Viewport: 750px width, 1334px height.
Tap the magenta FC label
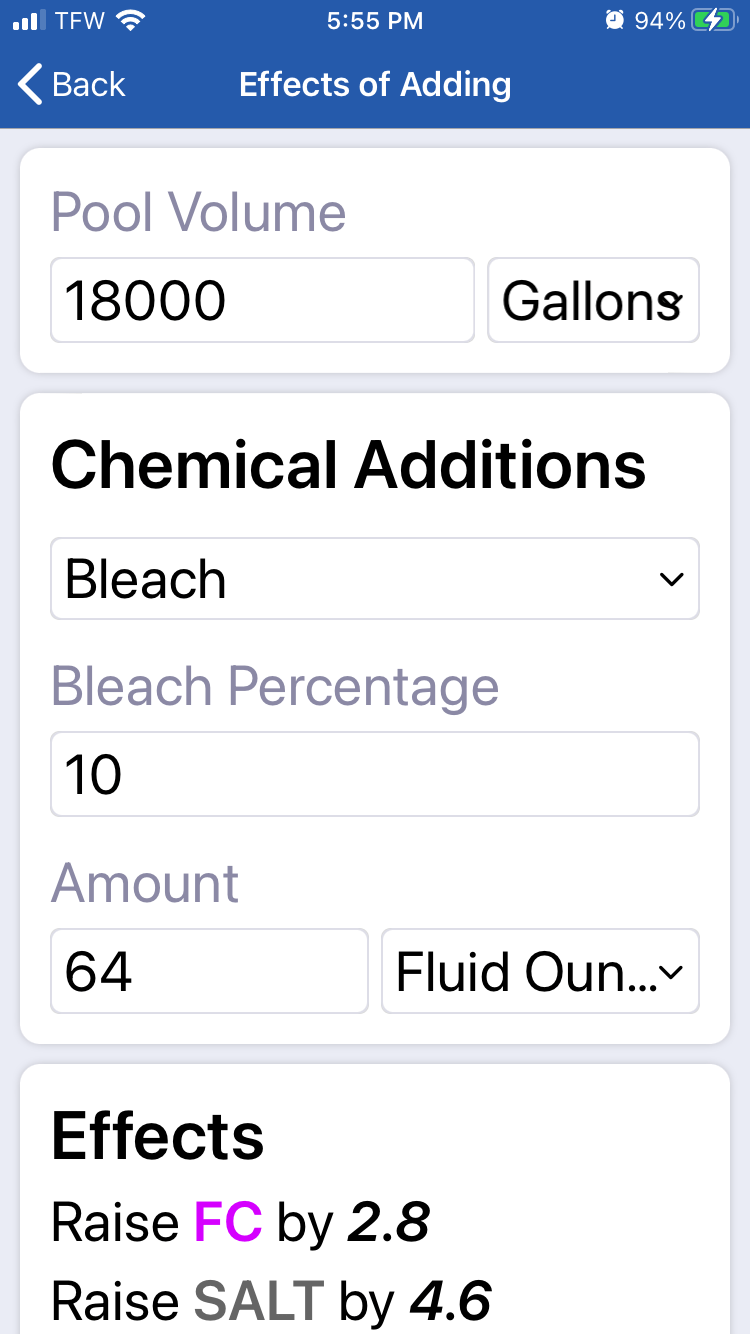coord(228,1221)
